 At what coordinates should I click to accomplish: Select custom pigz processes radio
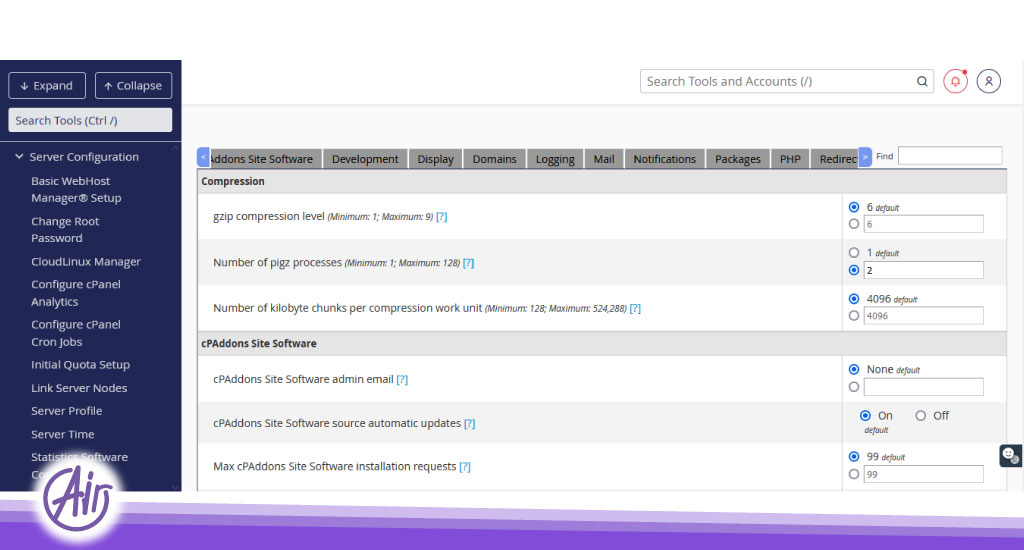(x=854, y=270)
